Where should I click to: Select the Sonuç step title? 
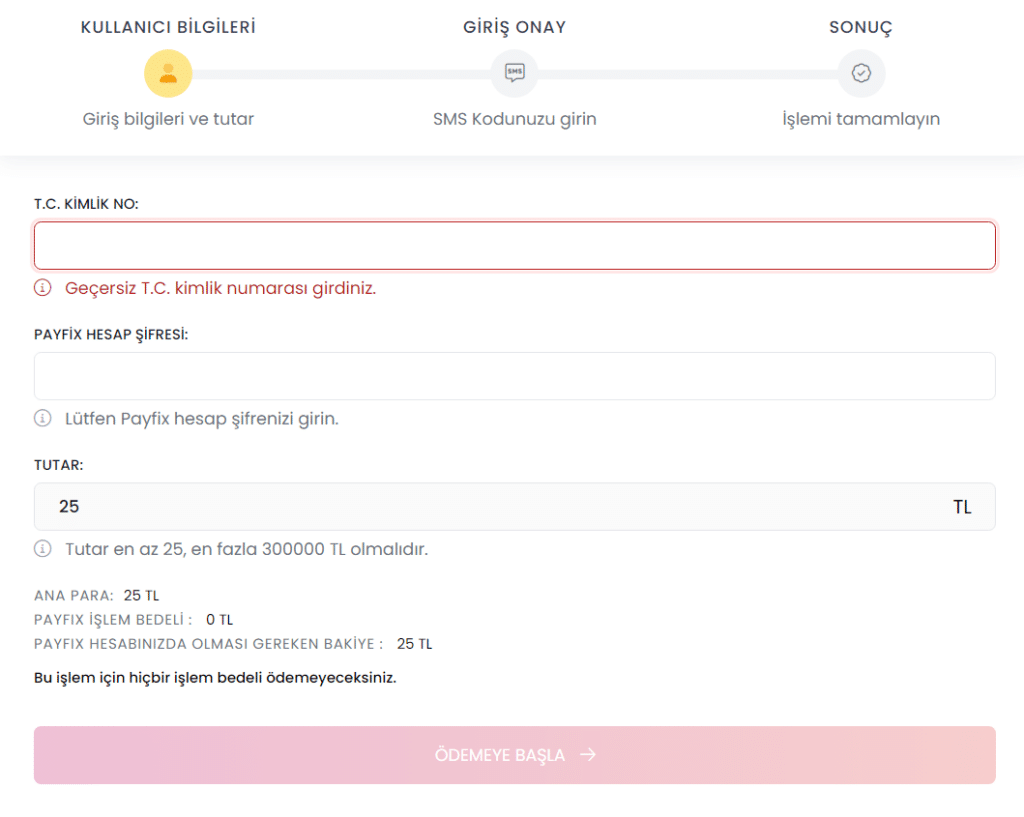[x=861, y=27]
